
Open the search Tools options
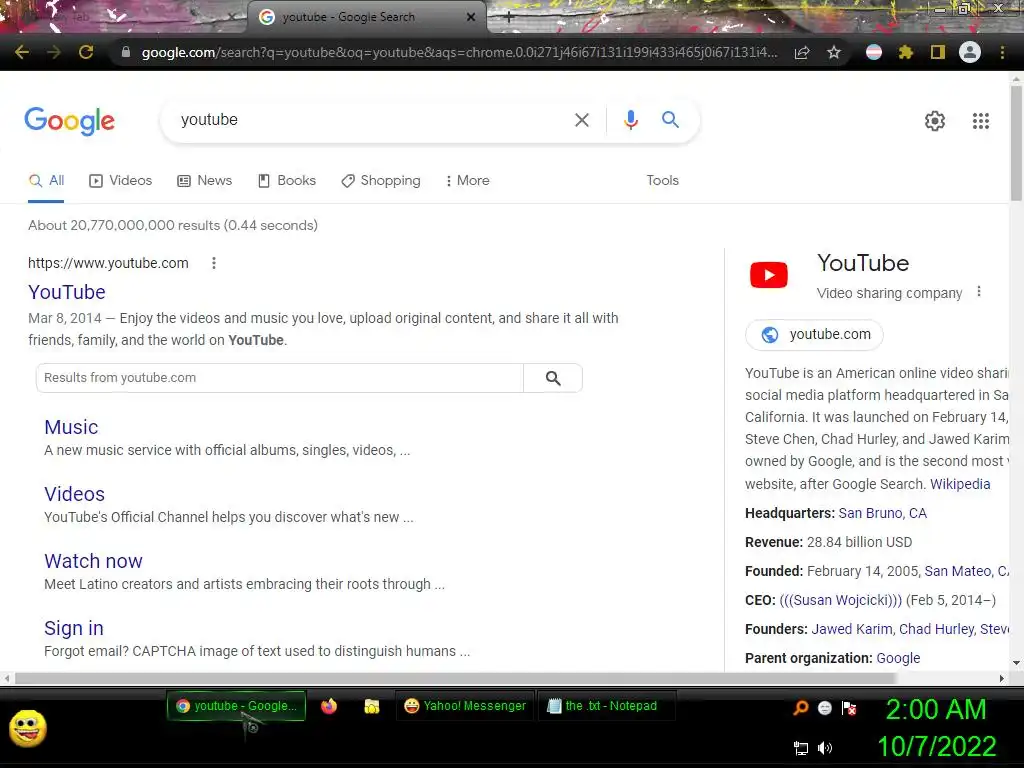pyautogui.click(x=662, y=181)
